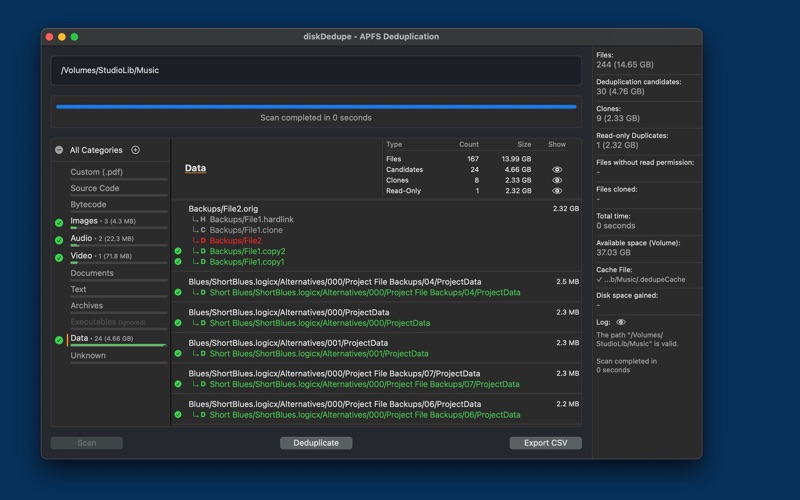This screenshot has width=800, height=500.
Task: Click the Data heading in summary panel
Action: pos(195,168)
